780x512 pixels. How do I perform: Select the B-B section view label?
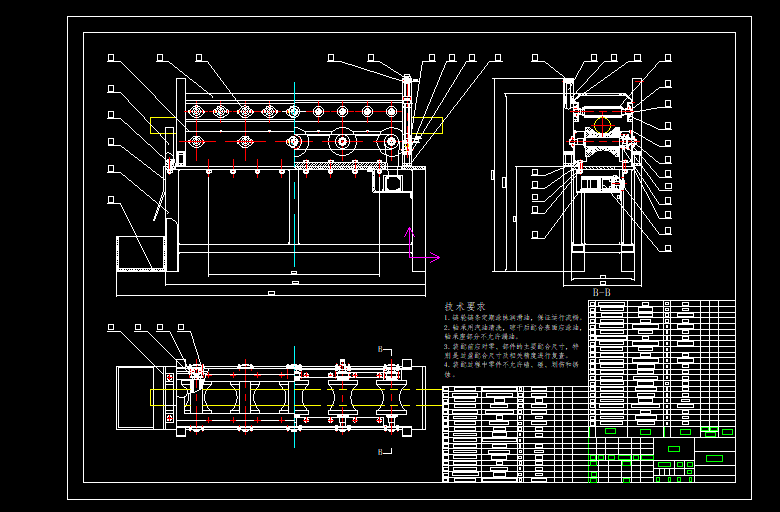click(x=601, y=293)
